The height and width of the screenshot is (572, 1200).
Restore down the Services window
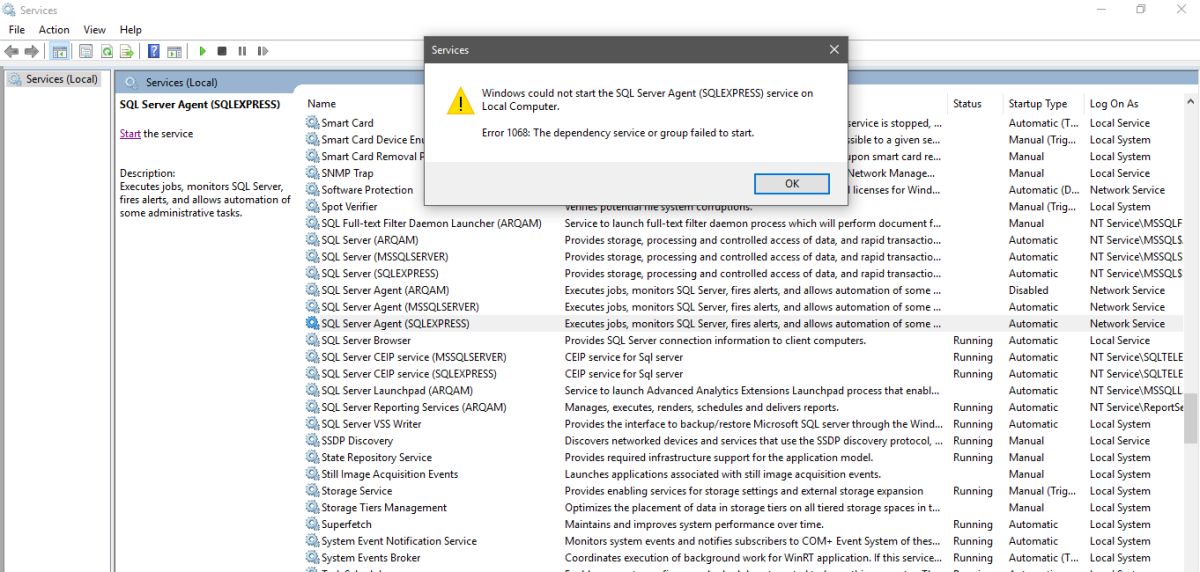click(x=1141, y=10)
